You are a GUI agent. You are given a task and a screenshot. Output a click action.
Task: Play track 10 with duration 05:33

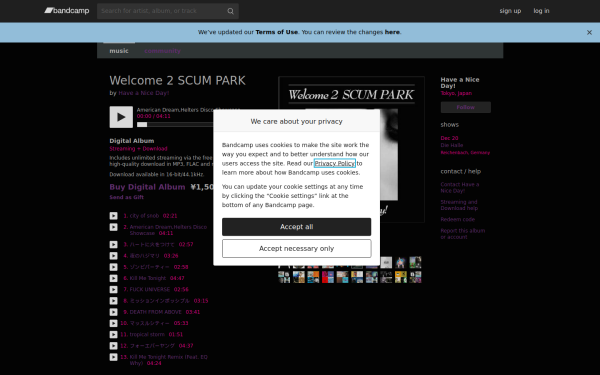pos(114,323)
